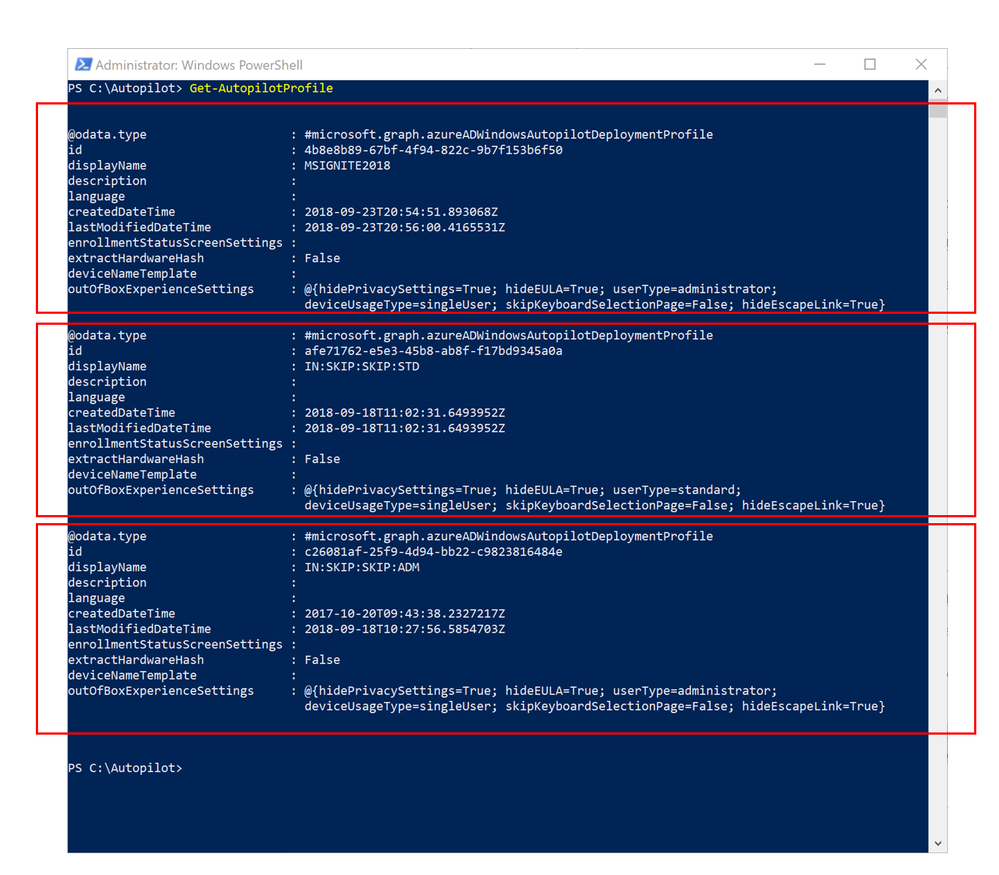The image size is (999, 875).
Task: Click @odata.type value of MSIGNITE2018 profile
Action: pos(508,134)
